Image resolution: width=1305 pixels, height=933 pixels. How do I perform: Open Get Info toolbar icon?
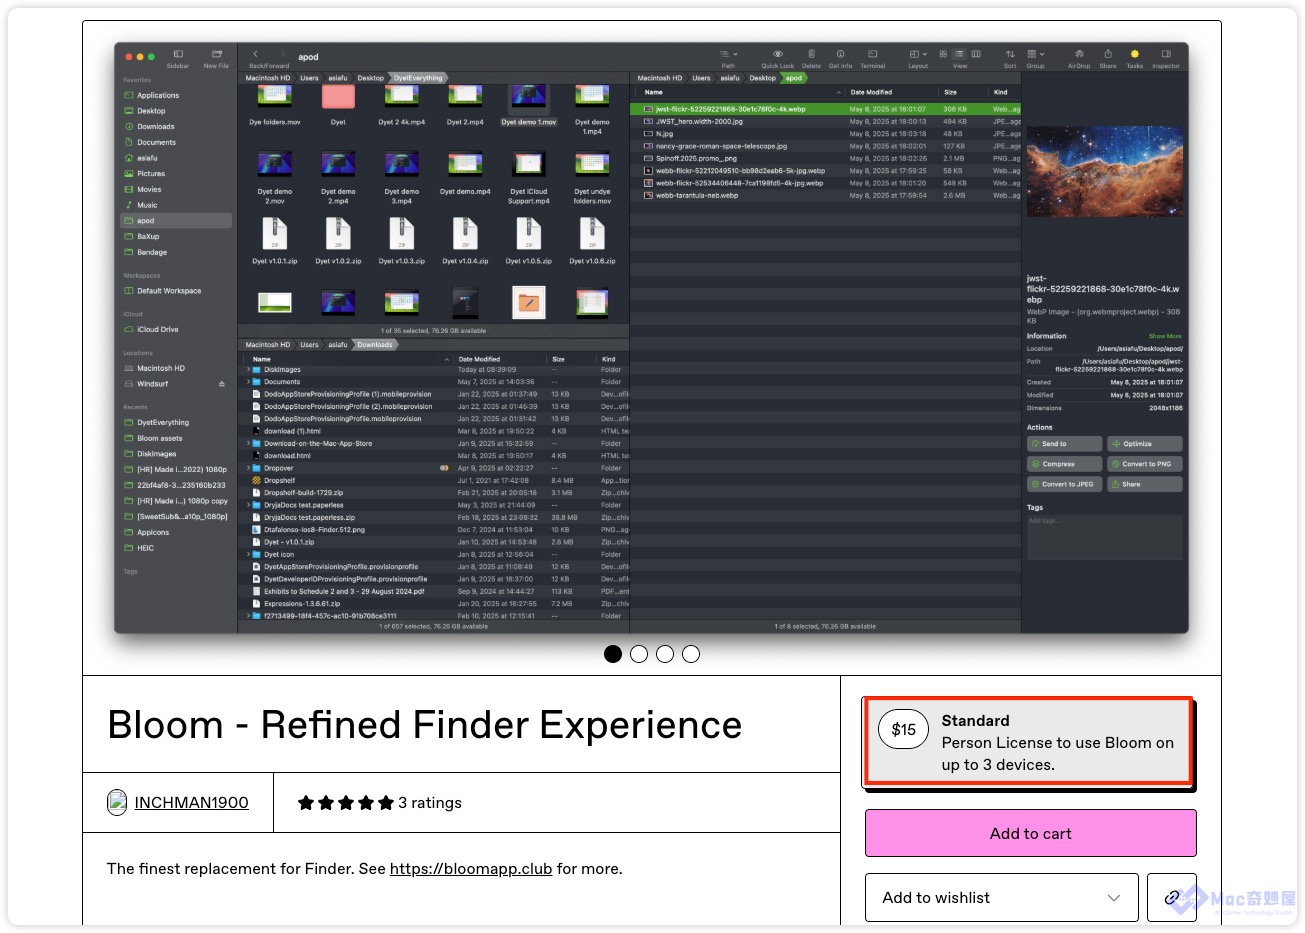click(840, 54)
